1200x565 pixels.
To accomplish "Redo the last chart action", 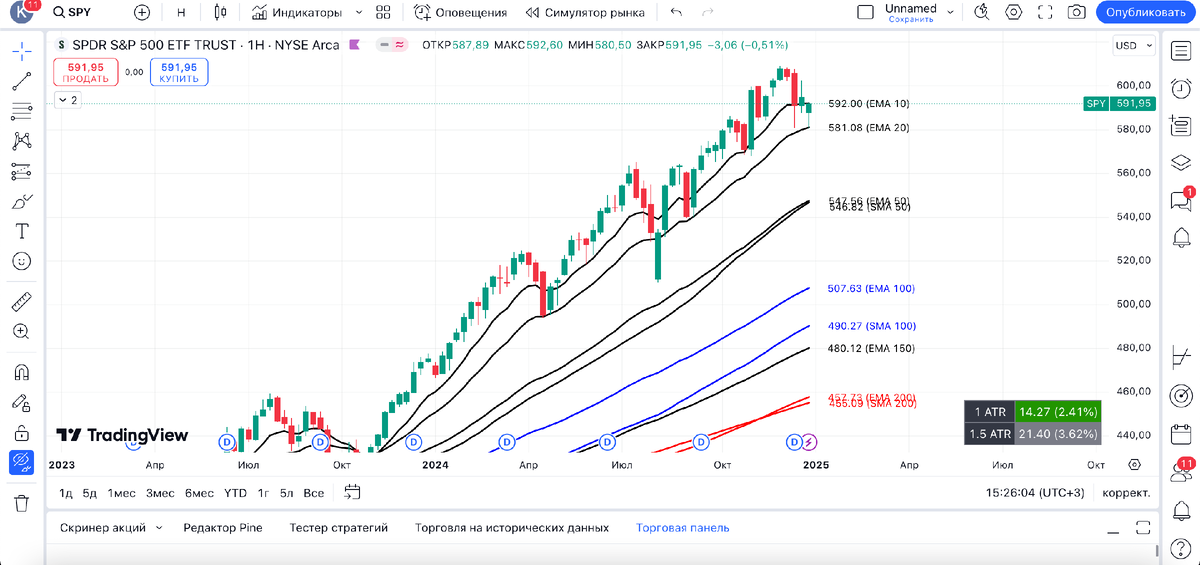I will click(x=708, y=13).
